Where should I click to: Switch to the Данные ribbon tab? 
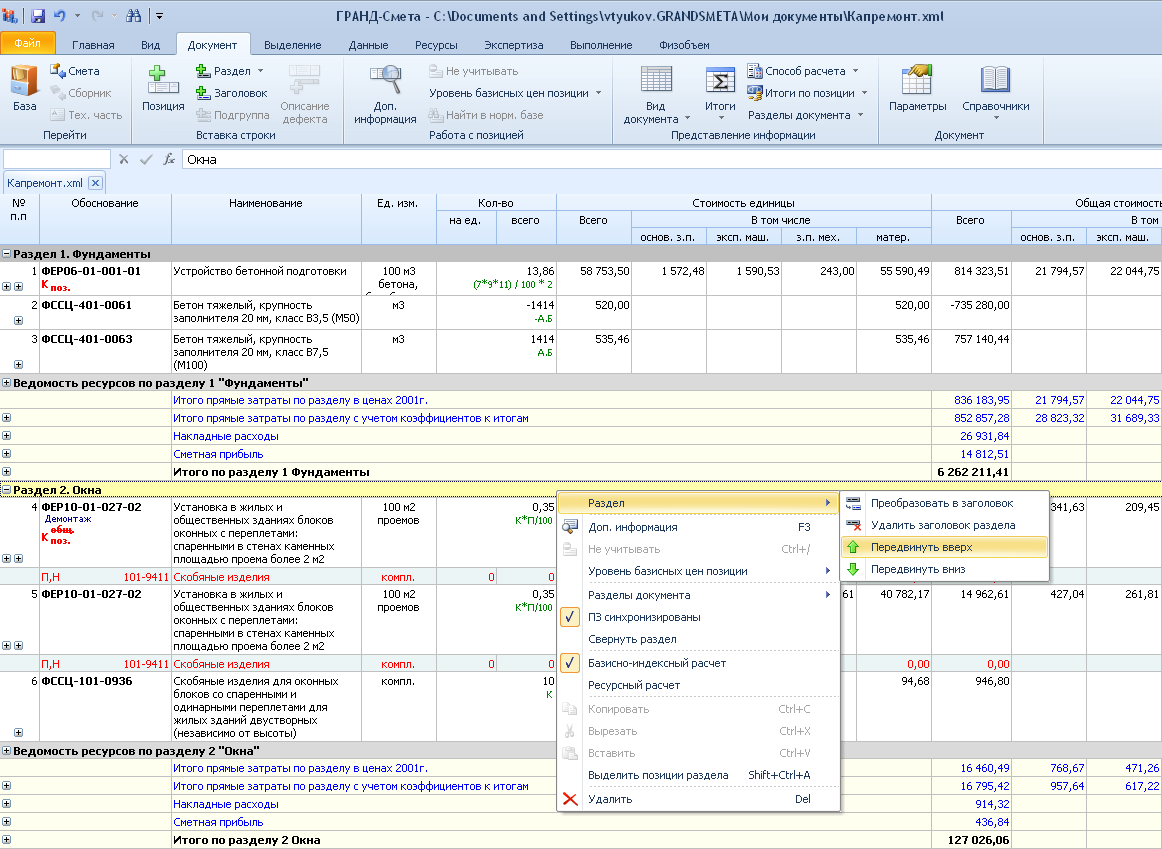pos(368,45)
